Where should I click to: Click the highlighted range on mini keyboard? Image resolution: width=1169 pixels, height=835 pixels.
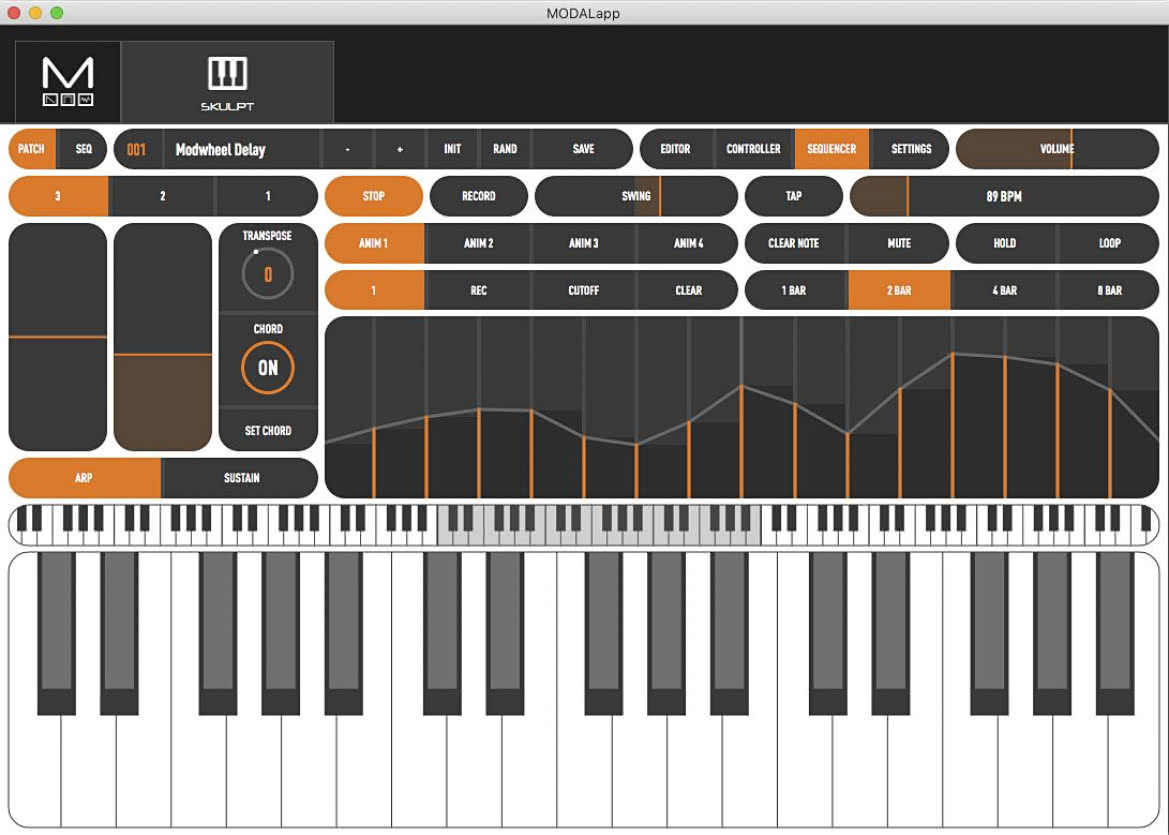pos(599,525)
